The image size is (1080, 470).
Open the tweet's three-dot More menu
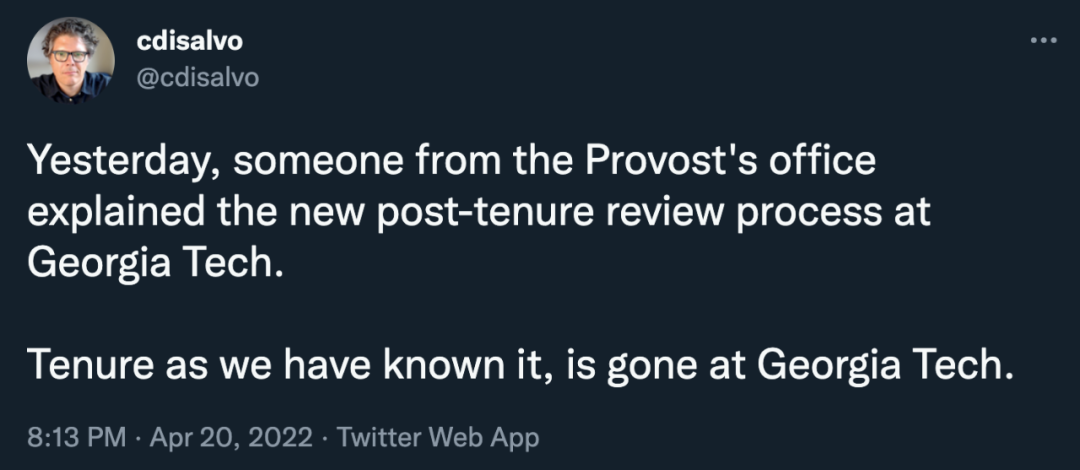[x=1043, y=41]
